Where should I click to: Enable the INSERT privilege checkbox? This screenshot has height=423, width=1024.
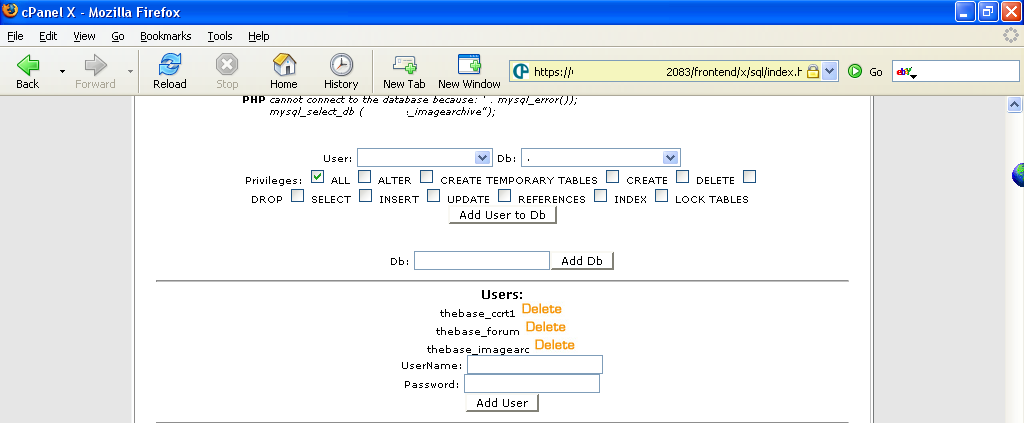click(x=366, y=195)
